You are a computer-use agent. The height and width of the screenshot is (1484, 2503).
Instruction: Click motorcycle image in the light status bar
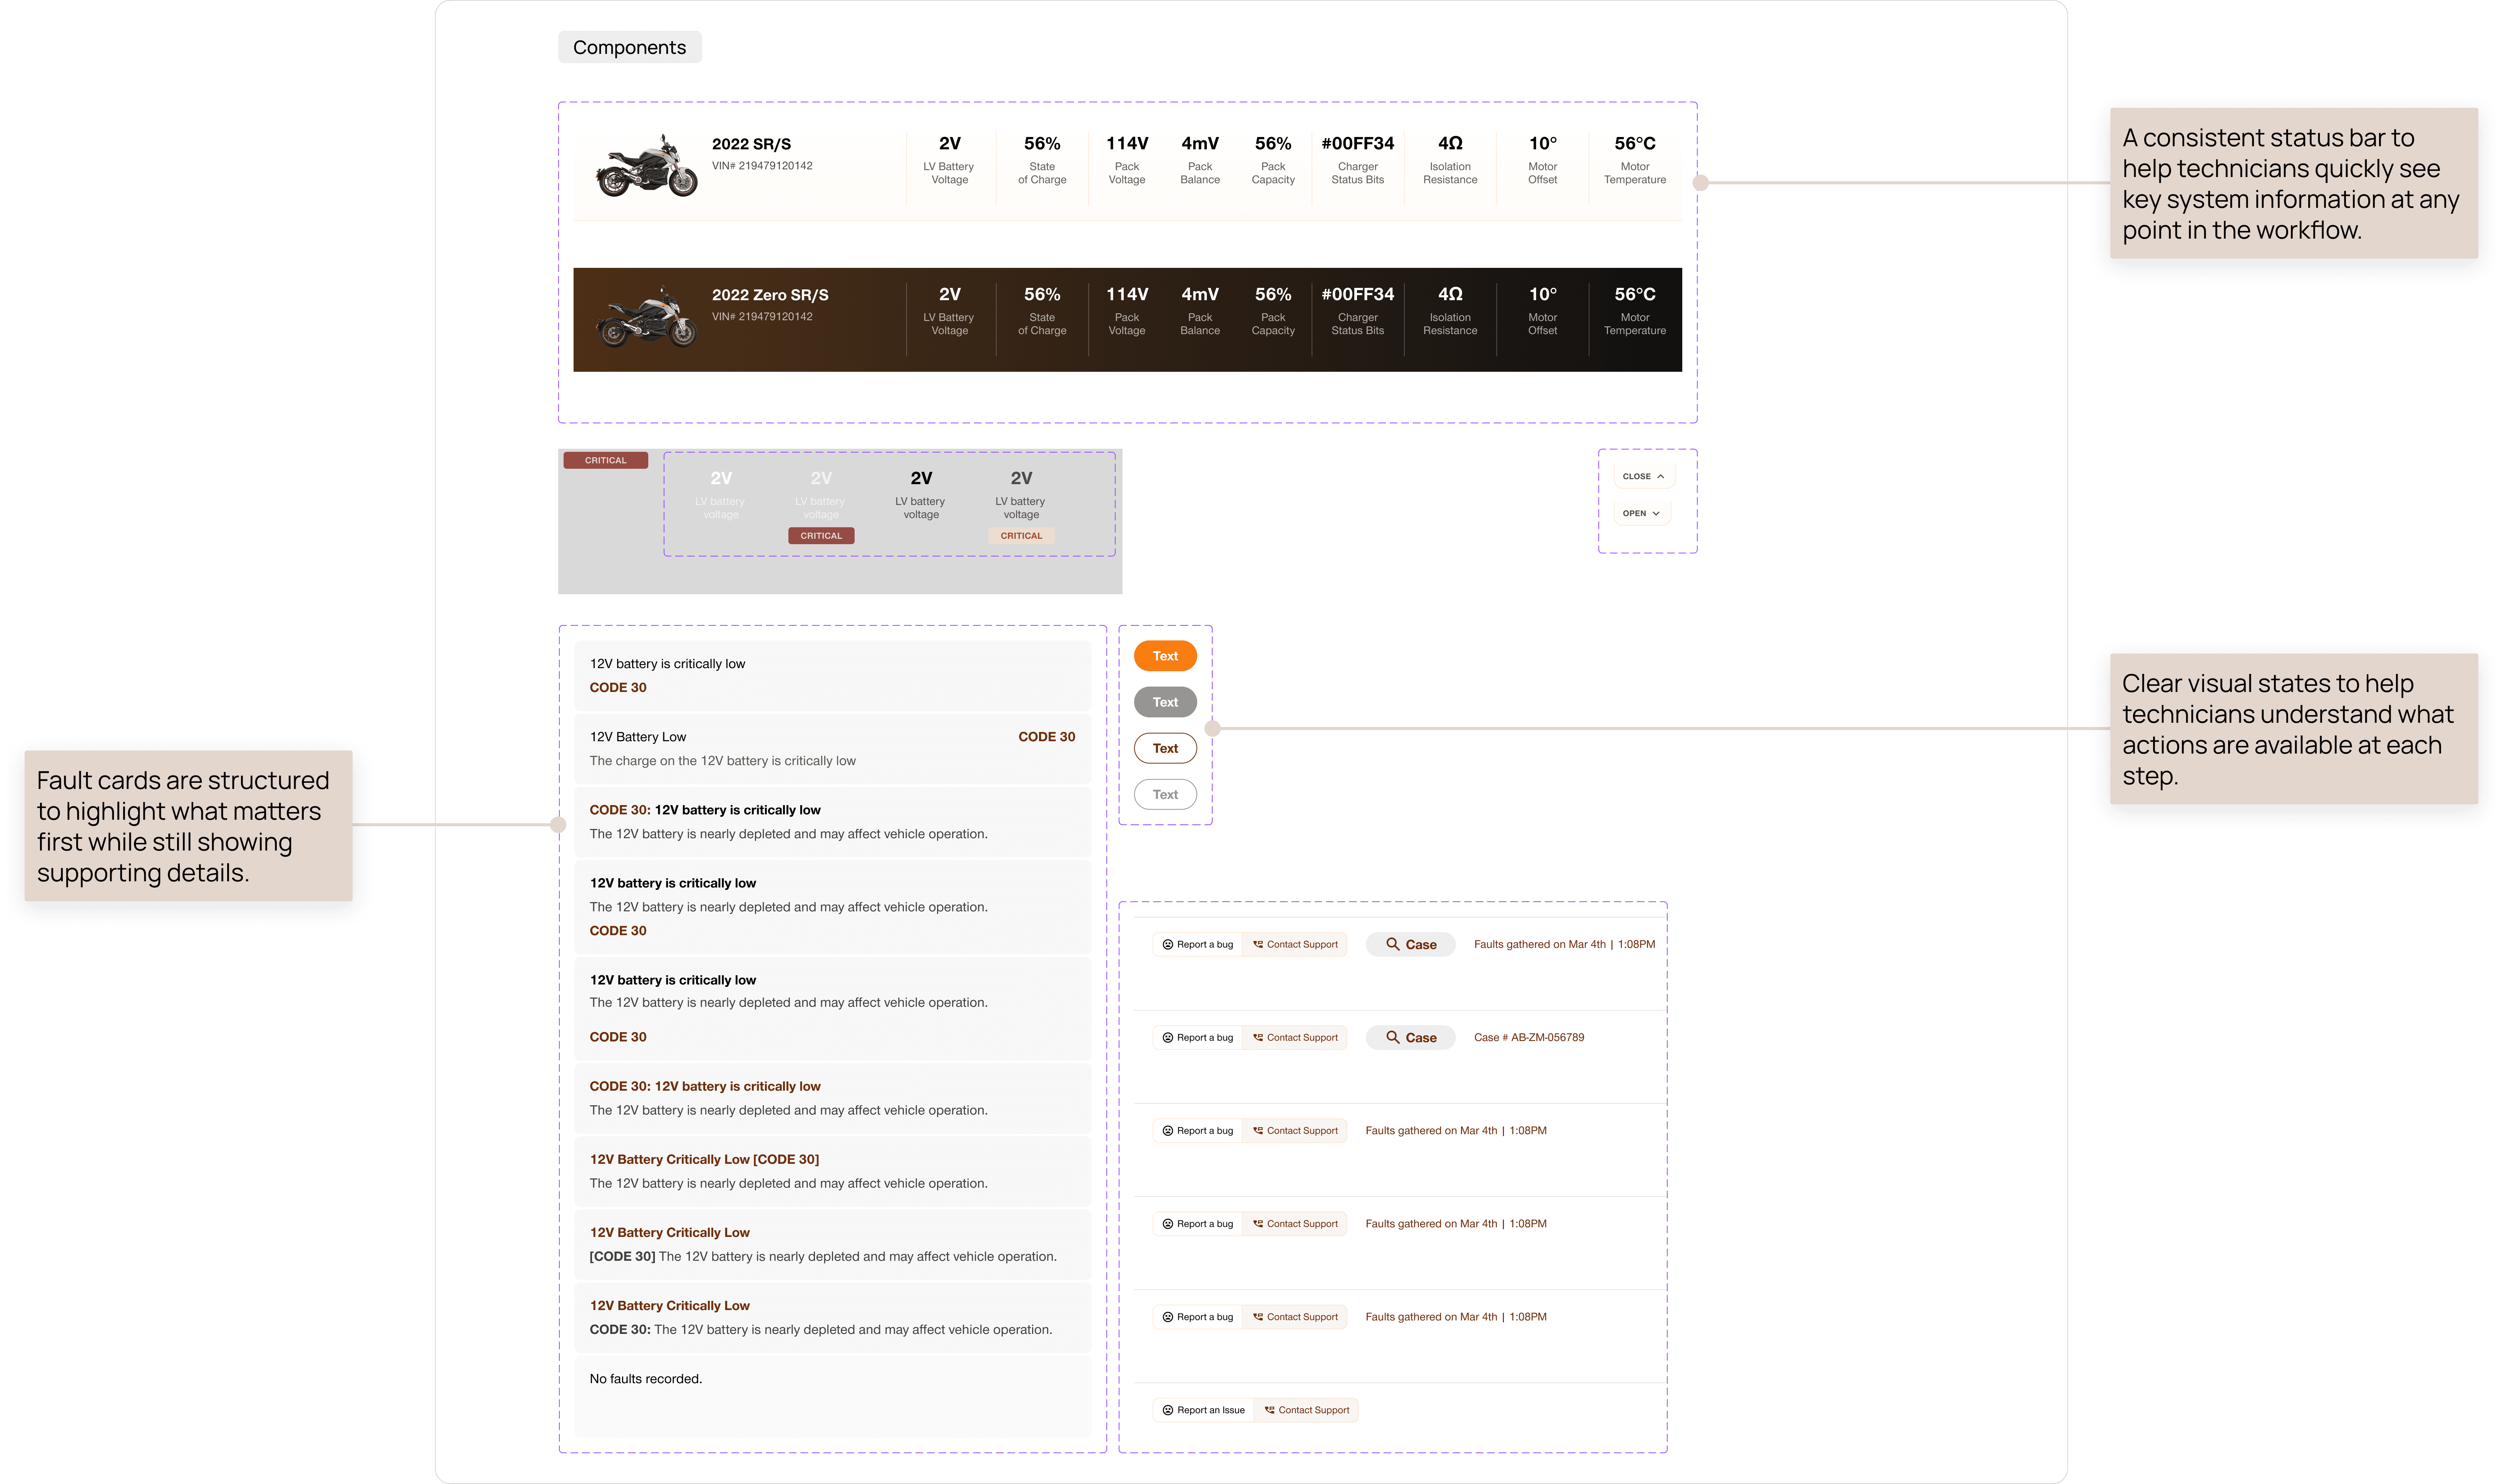[x=647, y=167]
